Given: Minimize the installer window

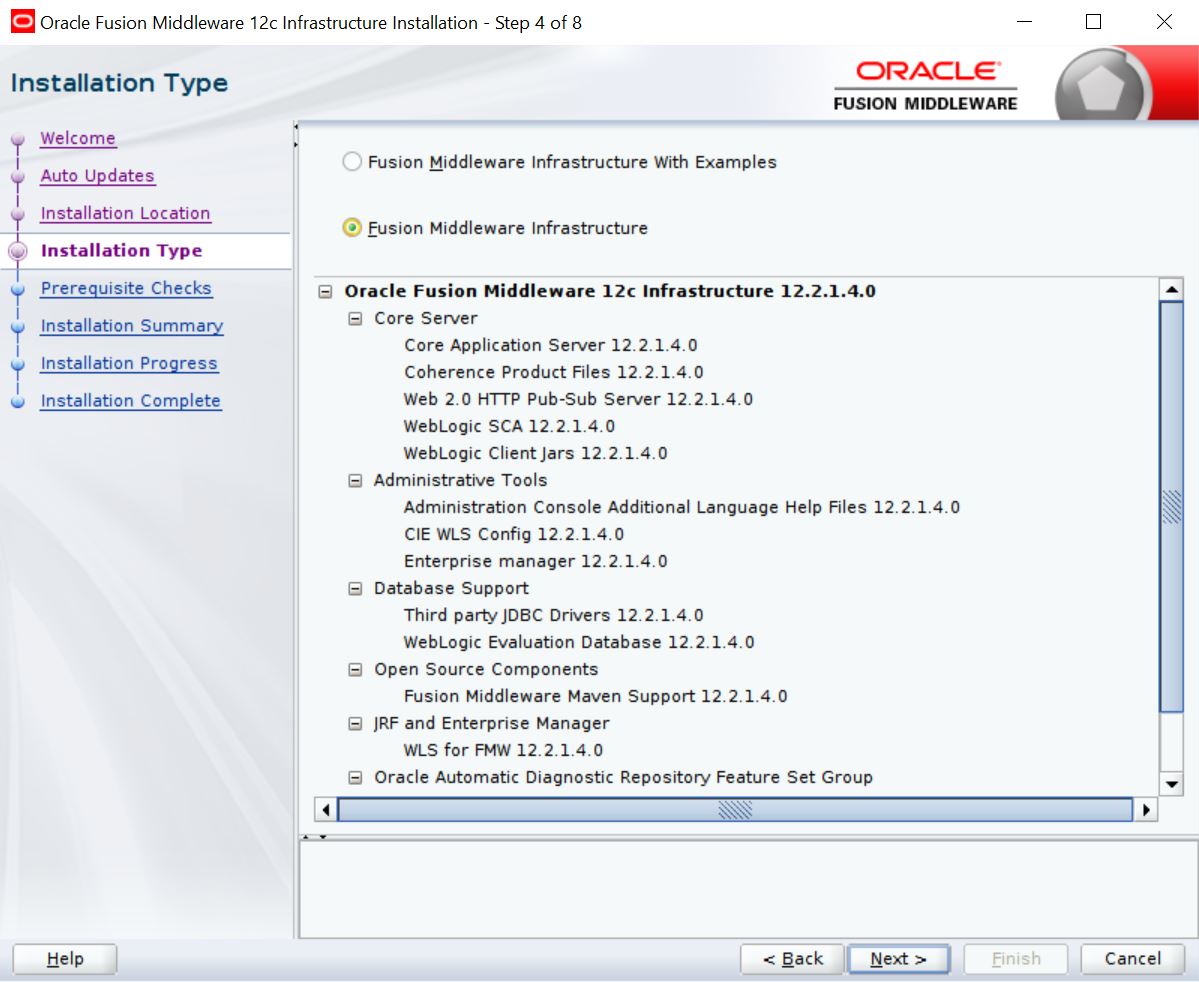Looking at the screenshot, I should [1025, 21].
